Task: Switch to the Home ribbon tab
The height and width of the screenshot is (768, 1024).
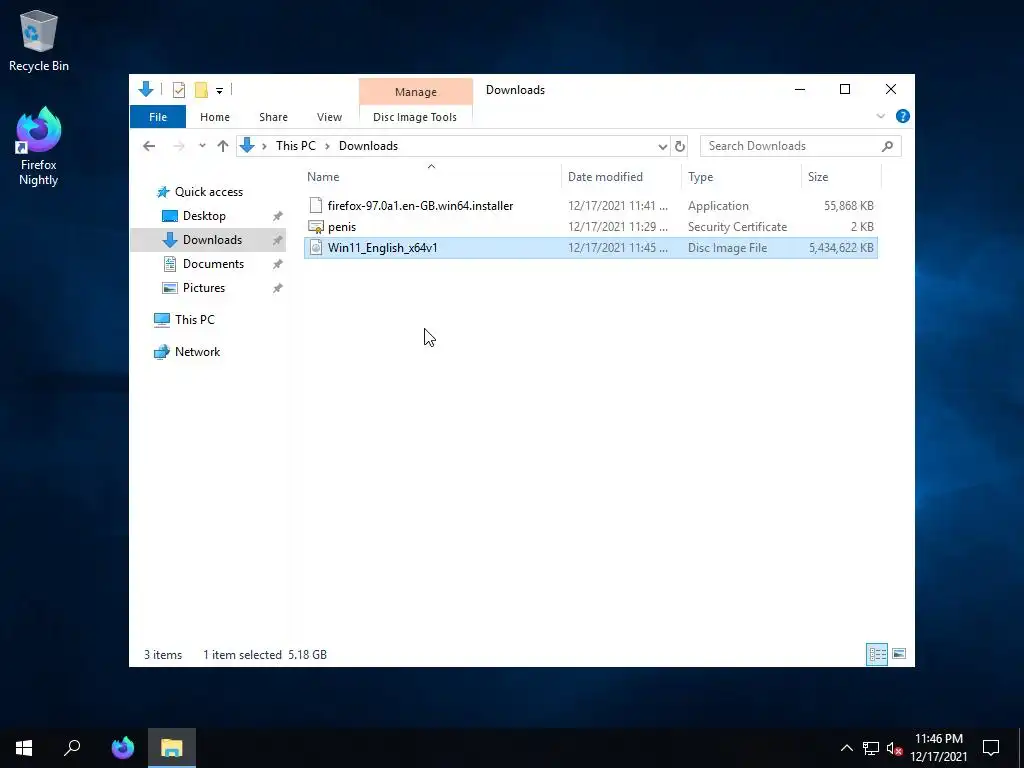Action: coord(215,117)
